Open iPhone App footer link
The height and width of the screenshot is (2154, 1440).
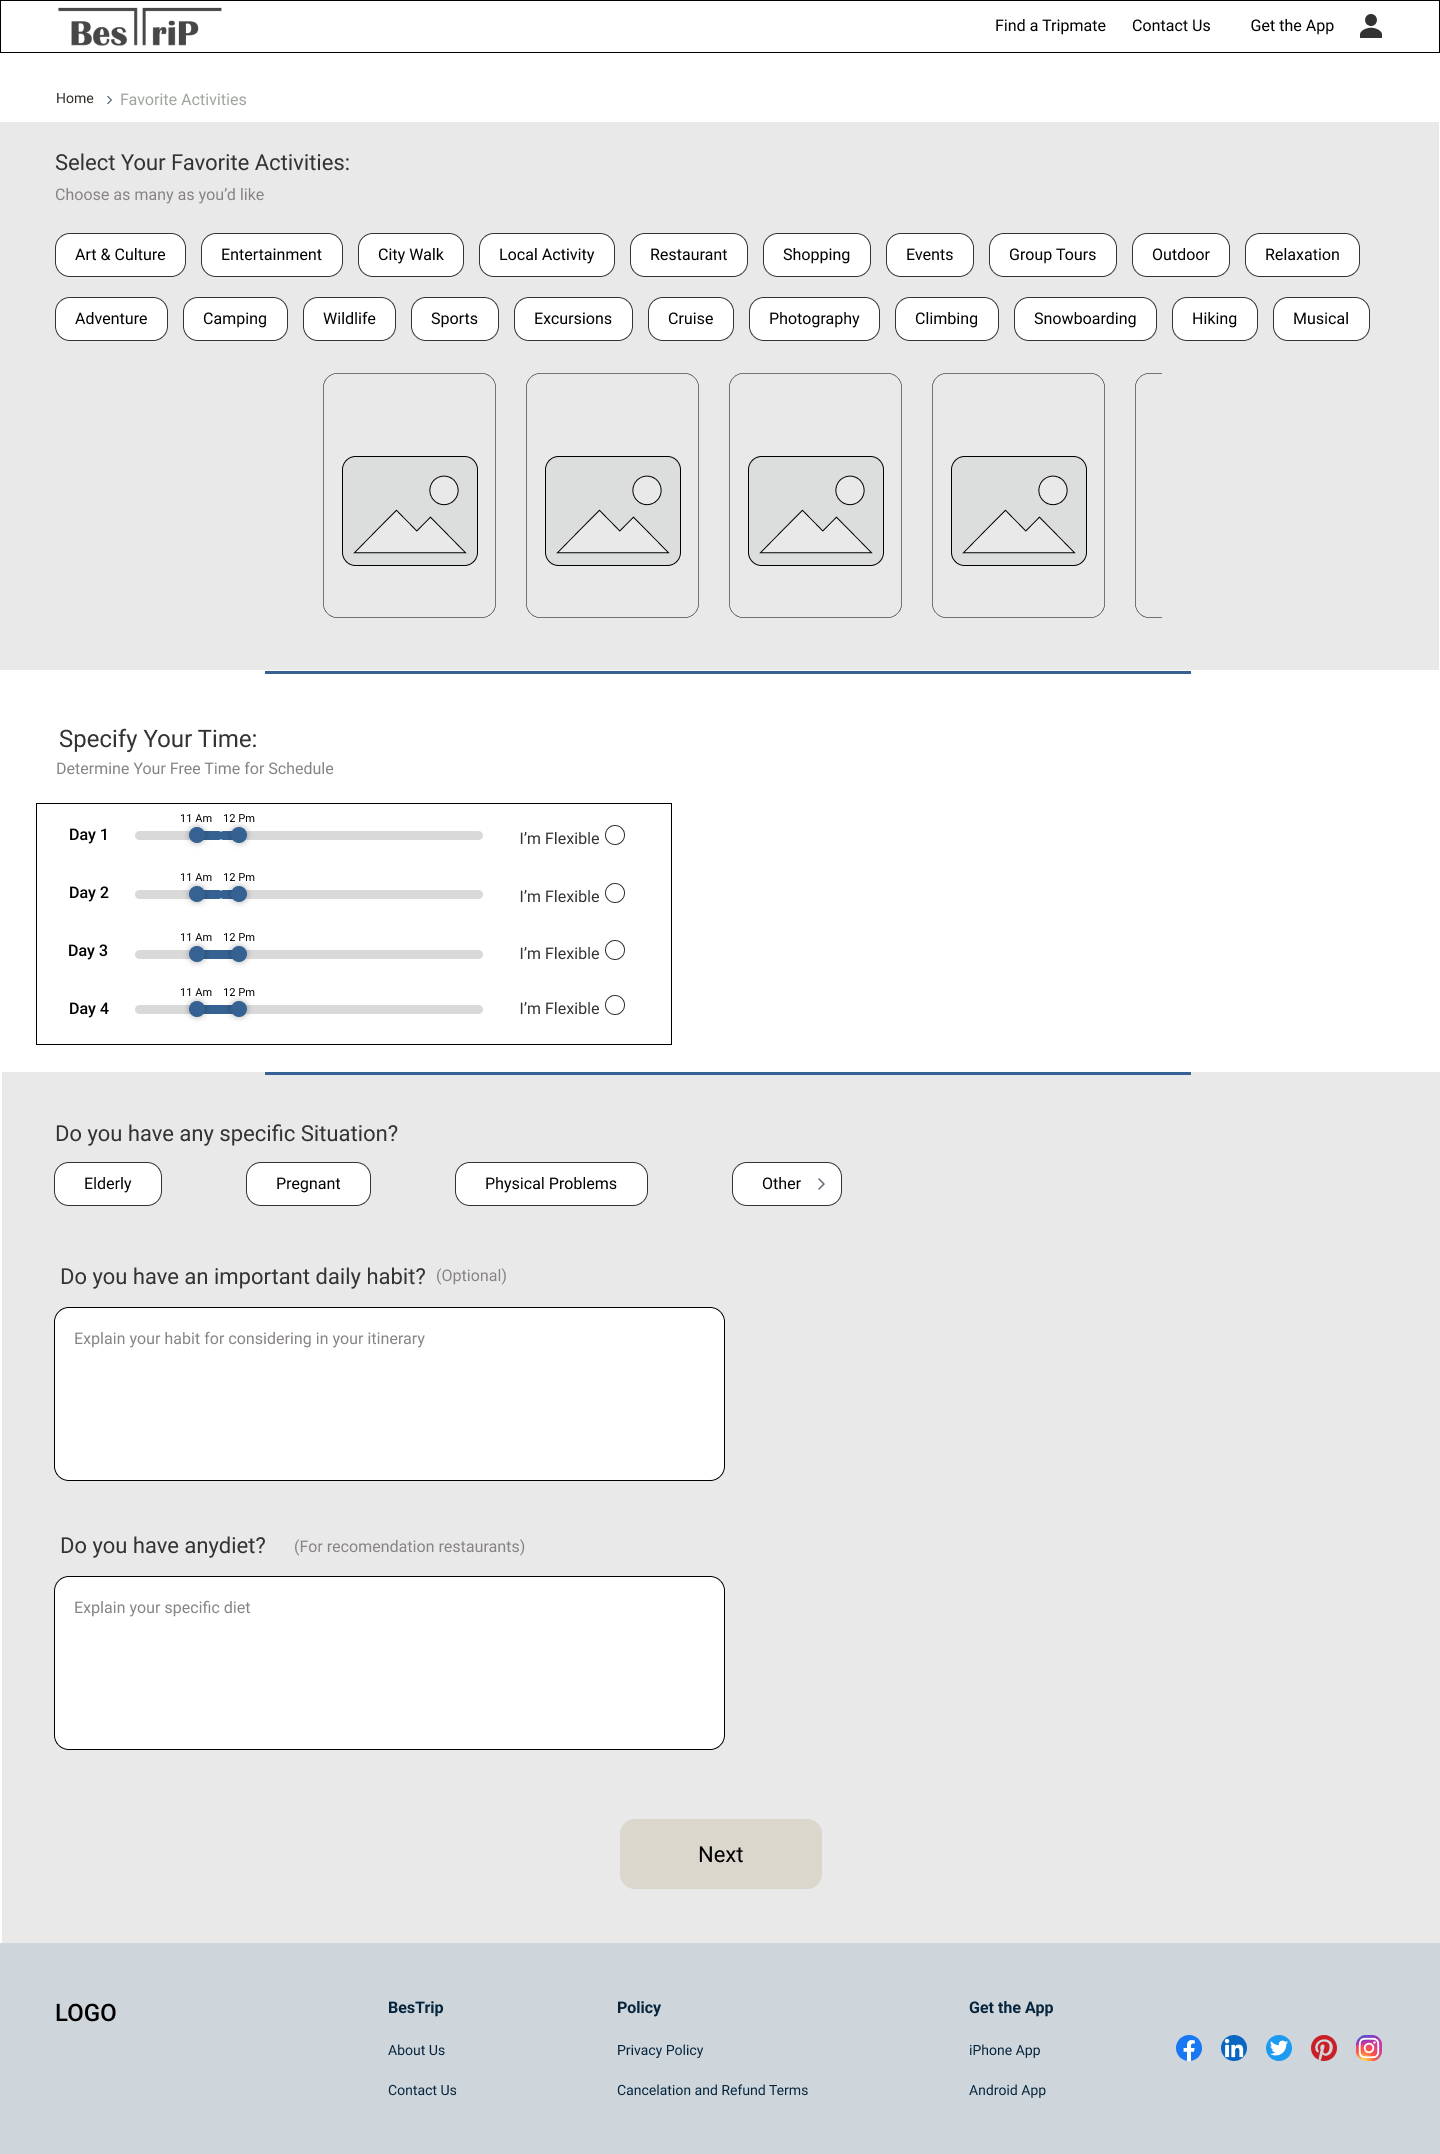[x=1004, y=2050]
